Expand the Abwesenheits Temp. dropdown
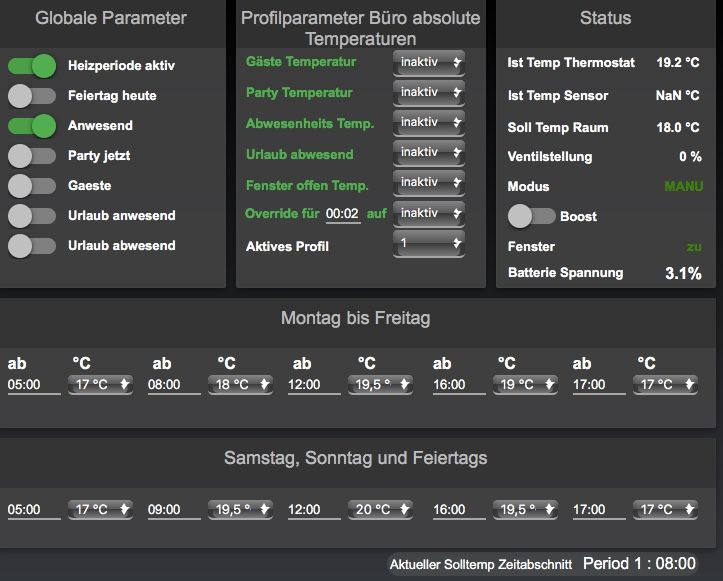This screenshot has width=723, height=581. point(429,124)
